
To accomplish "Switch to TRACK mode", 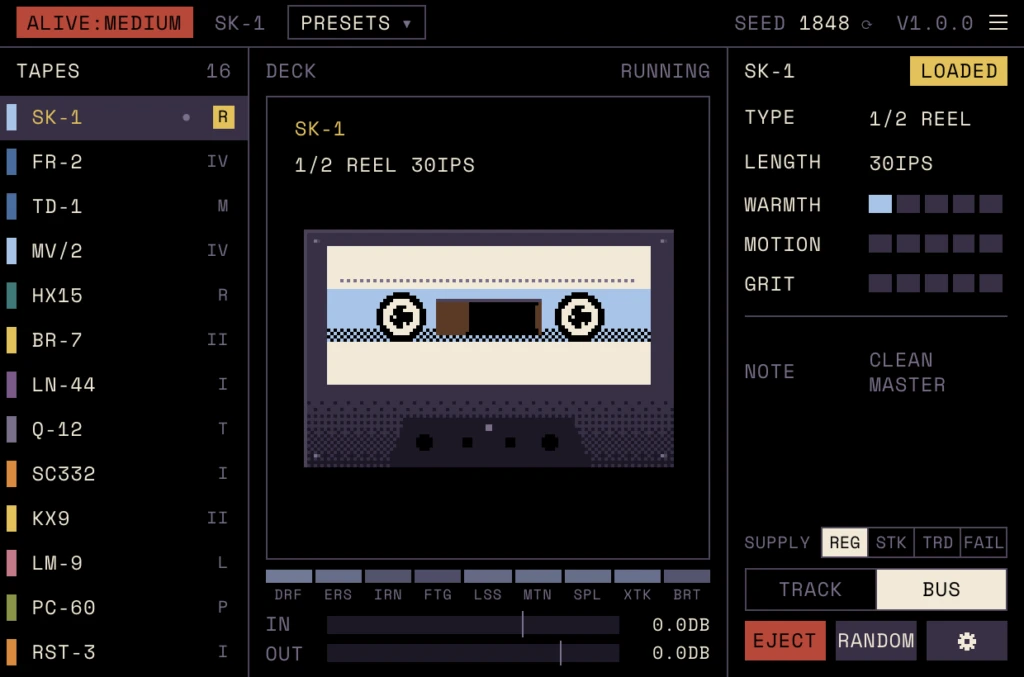I will pos(810,590).
